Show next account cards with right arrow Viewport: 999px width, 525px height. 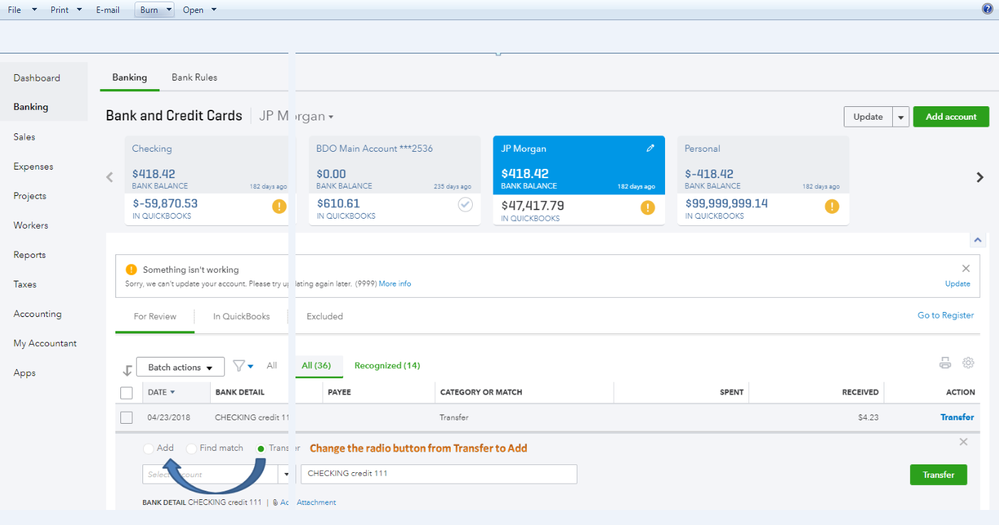point(980,177)
